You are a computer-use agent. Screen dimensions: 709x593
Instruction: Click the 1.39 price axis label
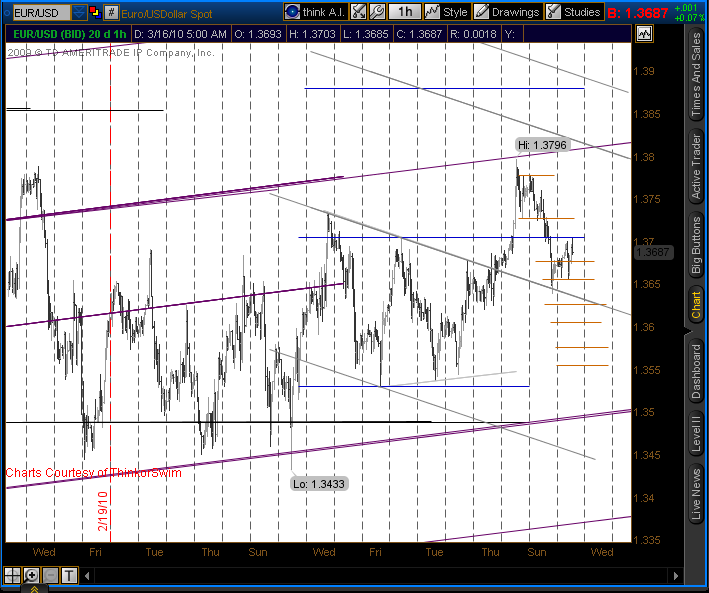[x=643, y=71]
